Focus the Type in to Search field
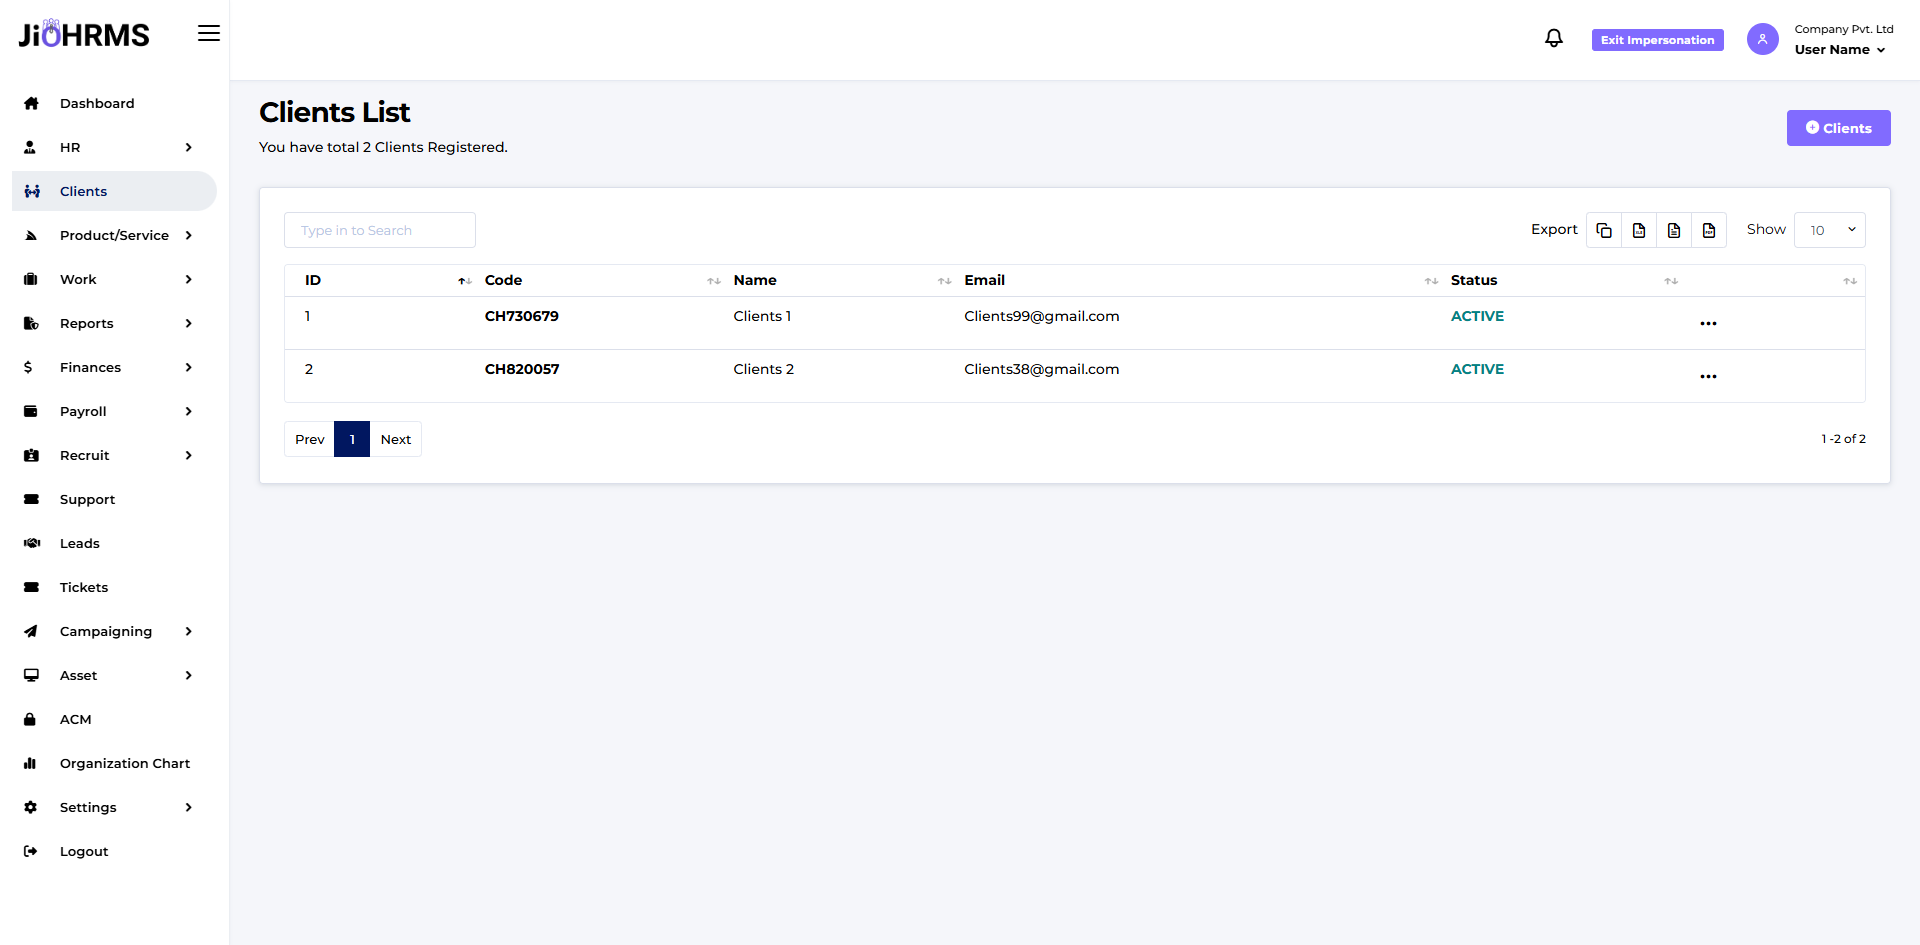Image resolution: width=1920 pixels, height=945 pixels. (380, 230)
